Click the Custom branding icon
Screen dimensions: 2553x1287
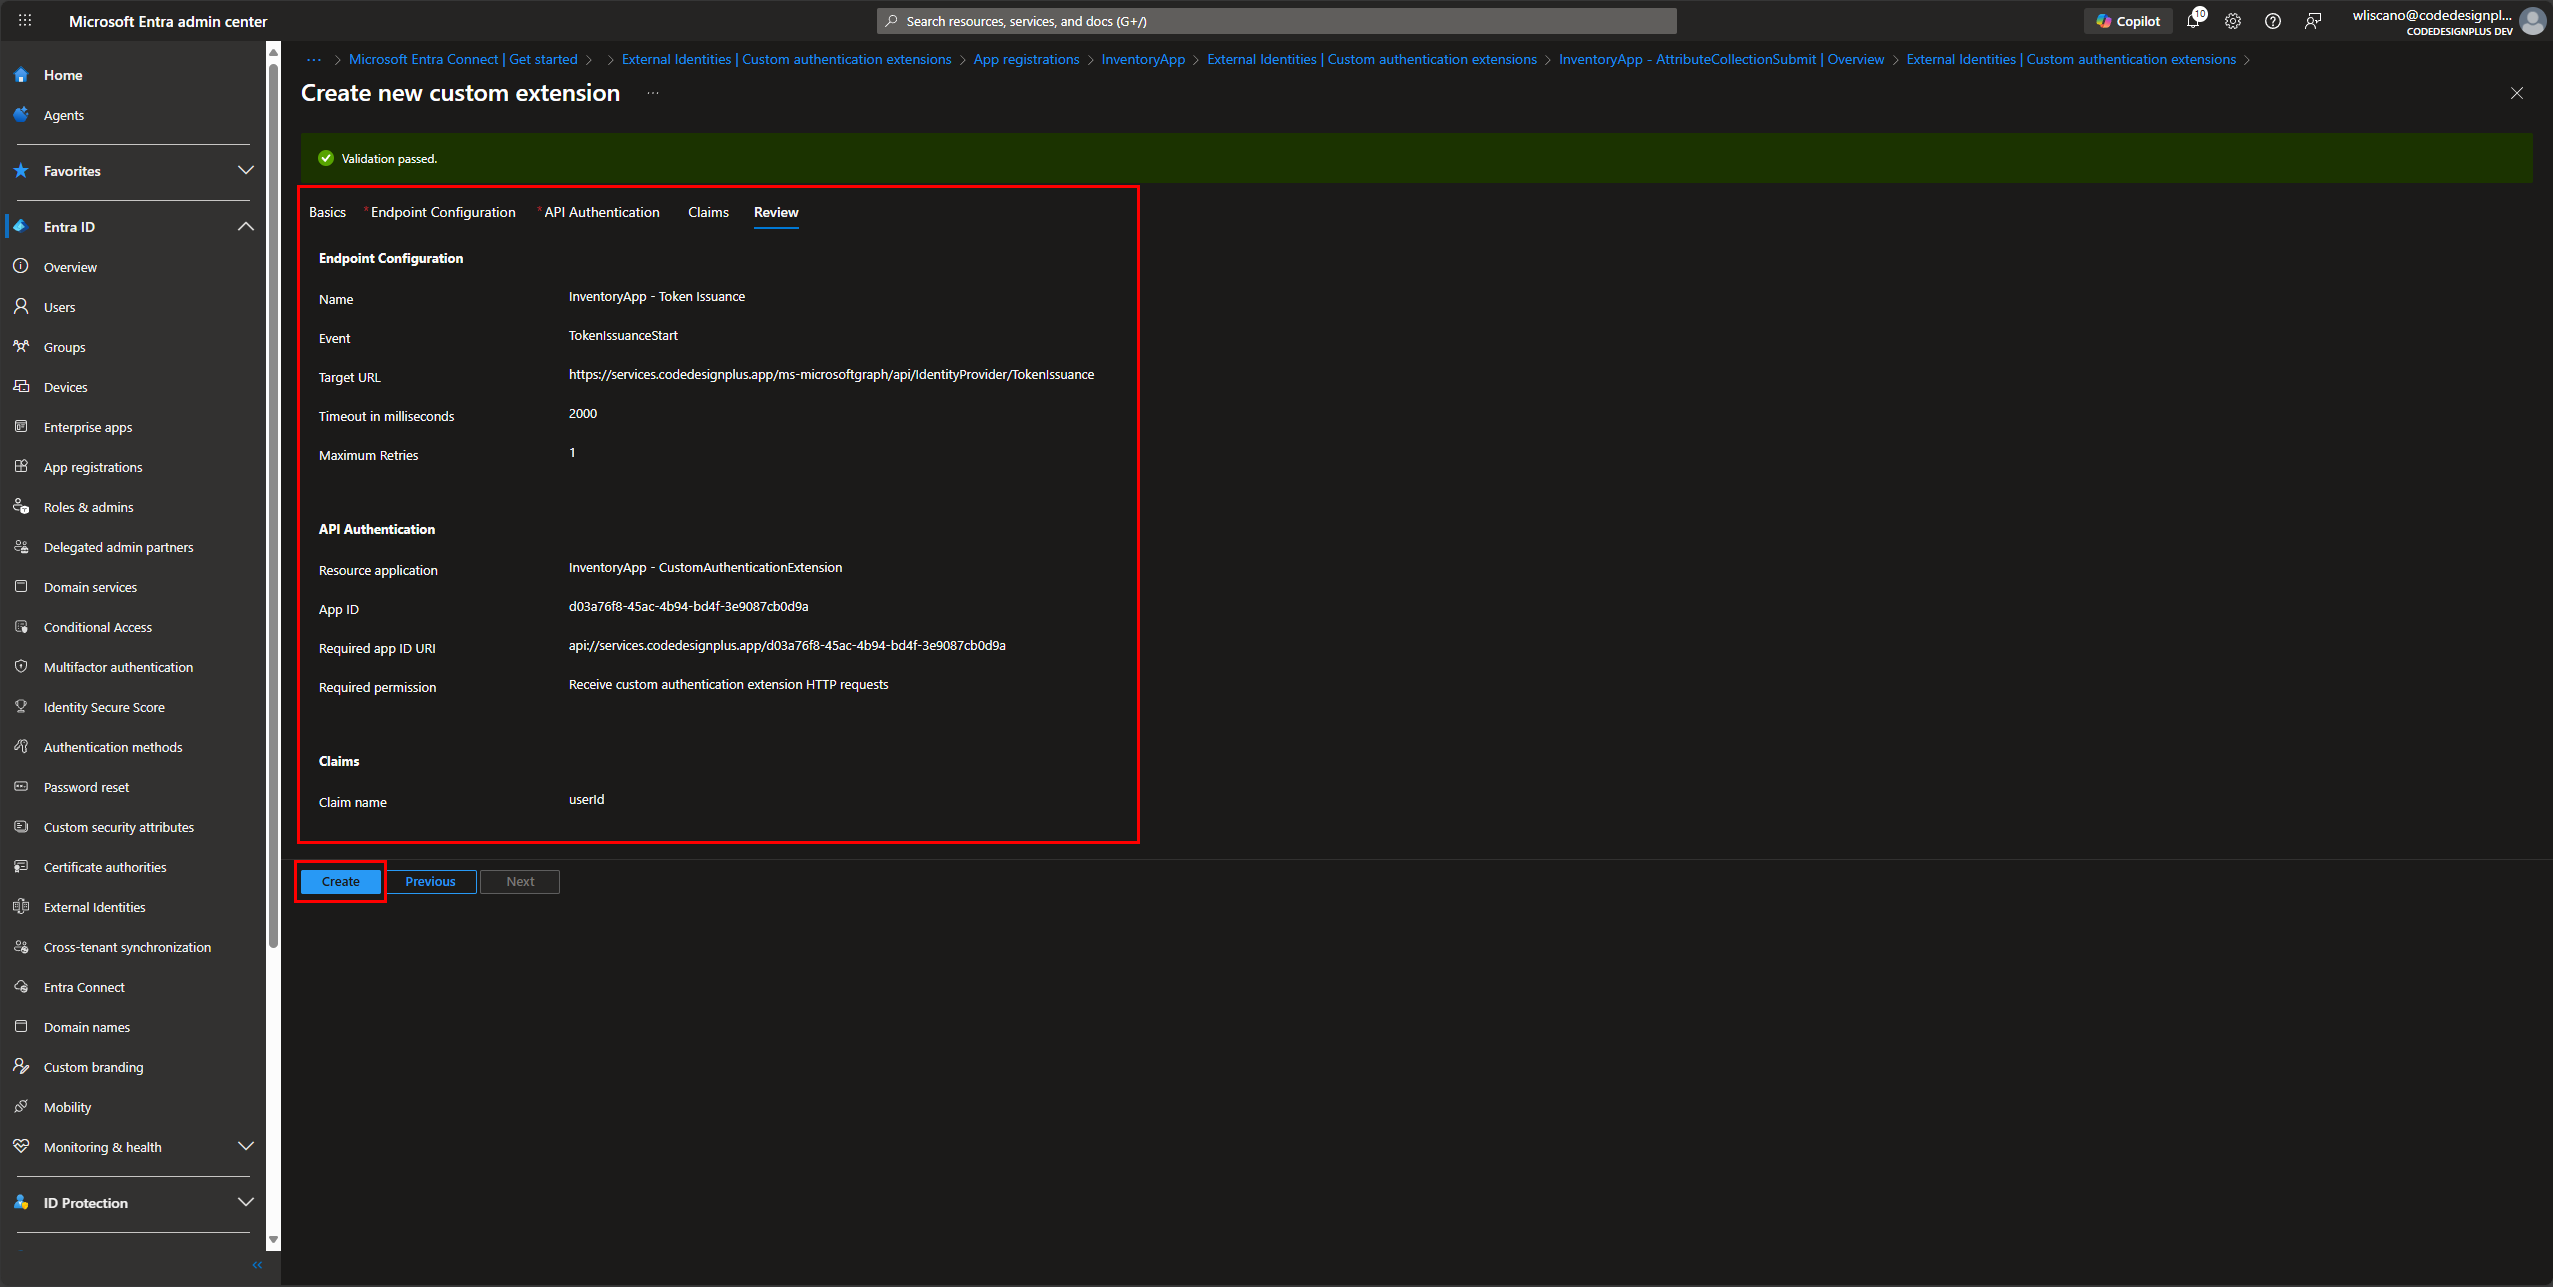[x=21, y=1067]
